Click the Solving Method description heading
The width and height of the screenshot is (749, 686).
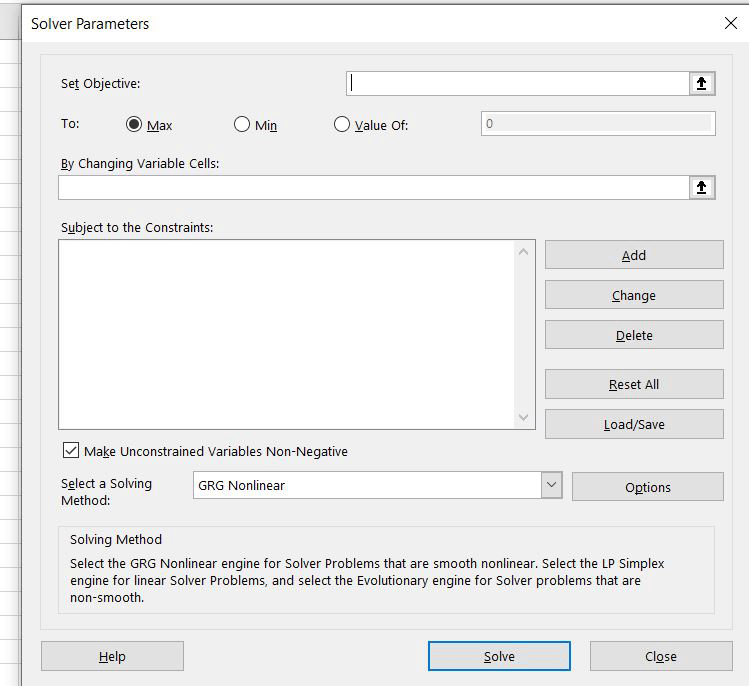pyautogui.click(x=116, y=539)
